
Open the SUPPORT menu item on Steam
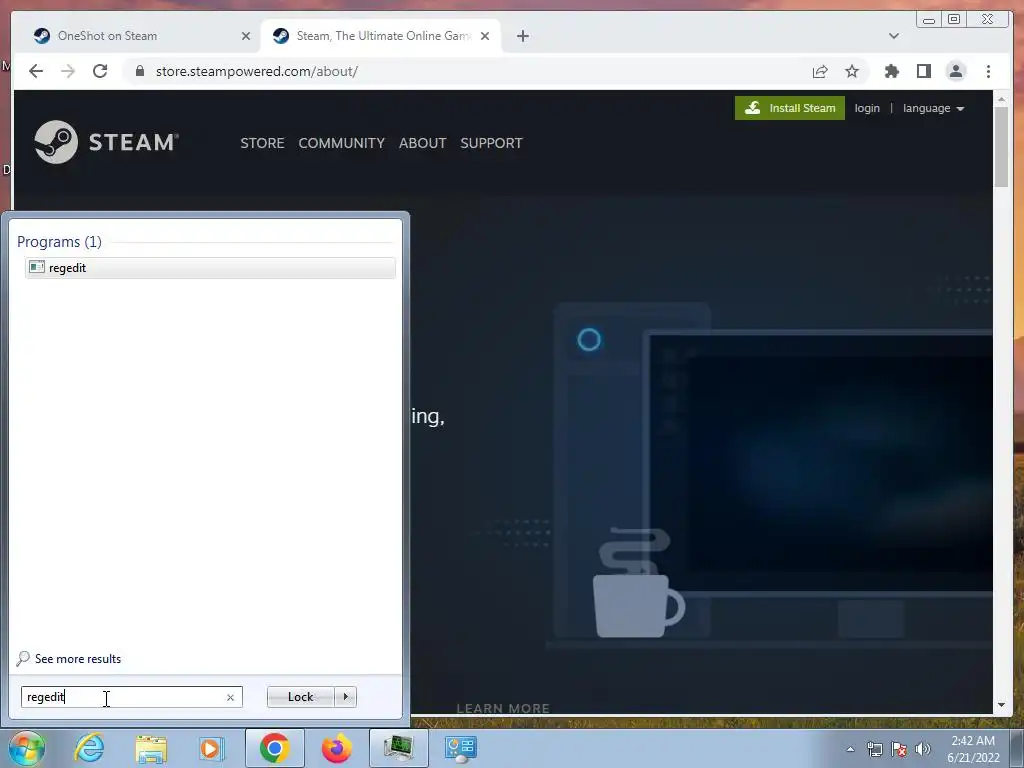491,143
